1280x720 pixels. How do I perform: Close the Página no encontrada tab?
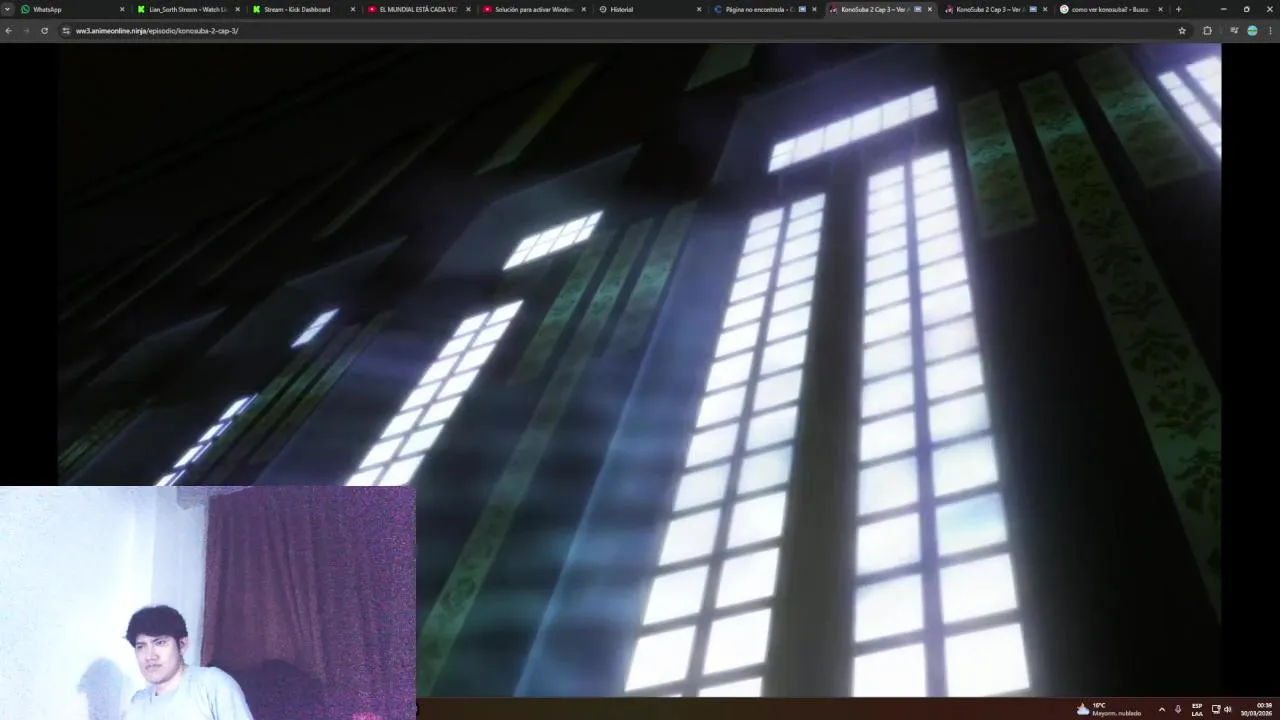click(814, 9)
